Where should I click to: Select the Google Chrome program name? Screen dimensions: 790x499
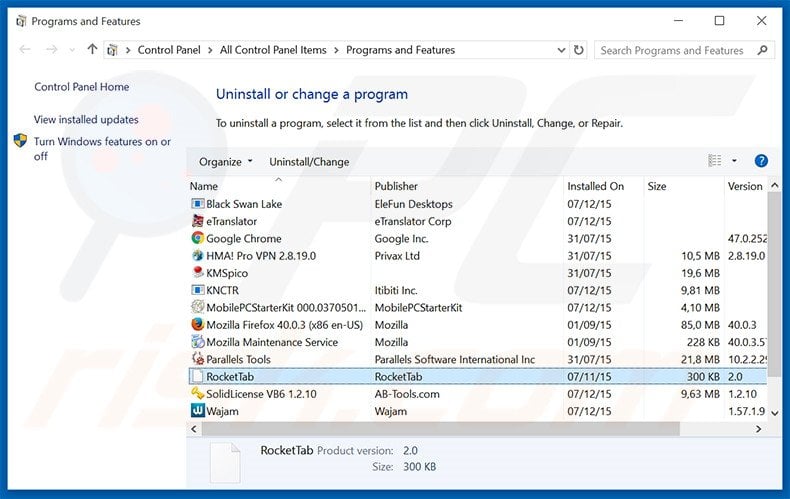coord(244,238)
